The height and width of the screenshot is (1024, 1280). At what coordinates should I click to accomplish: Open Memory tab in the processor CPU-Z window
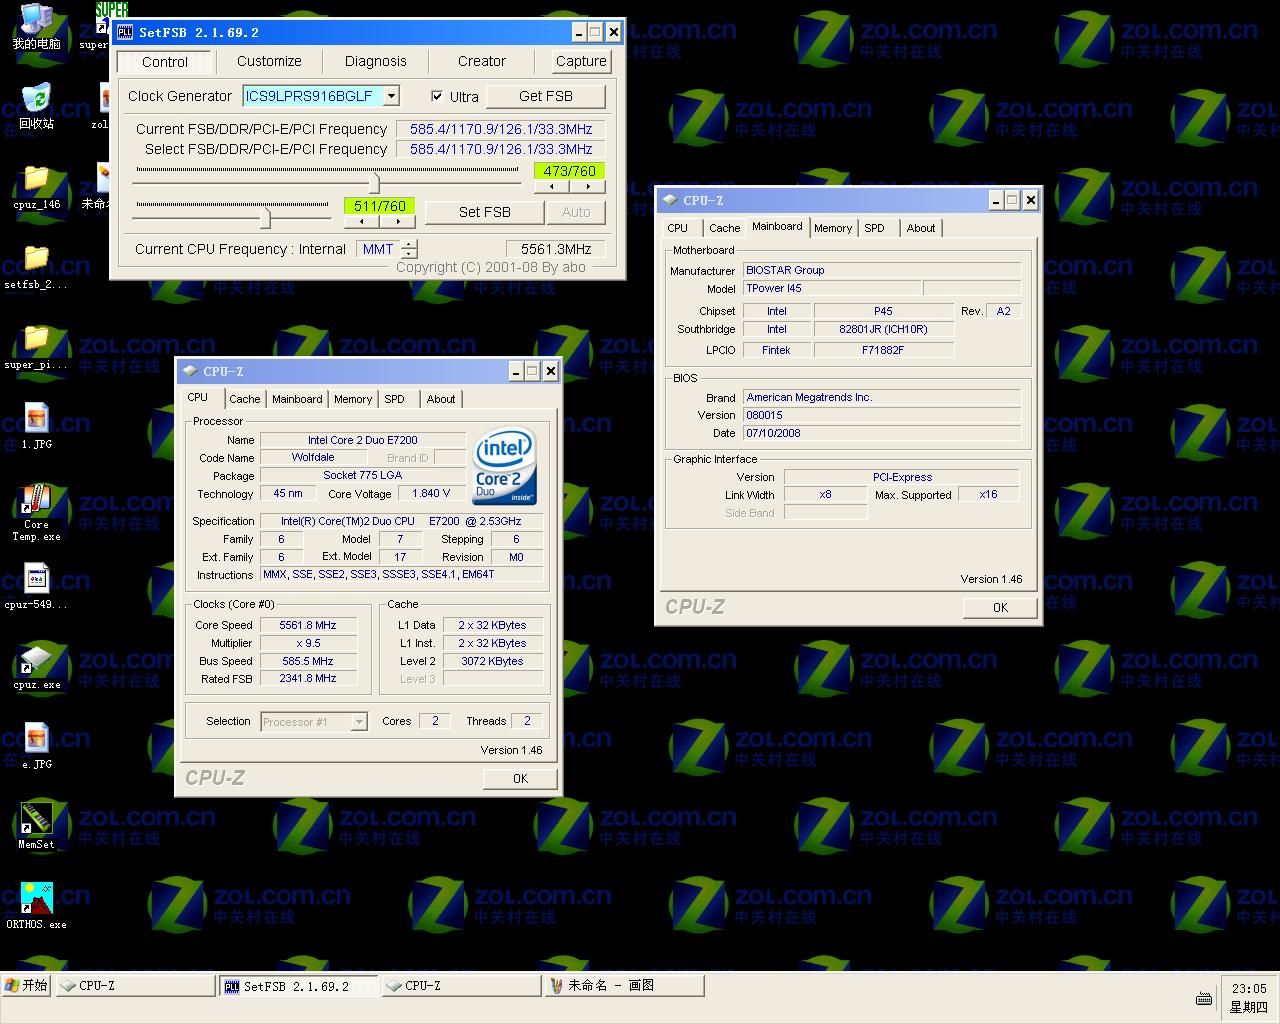tap(353, 399)
